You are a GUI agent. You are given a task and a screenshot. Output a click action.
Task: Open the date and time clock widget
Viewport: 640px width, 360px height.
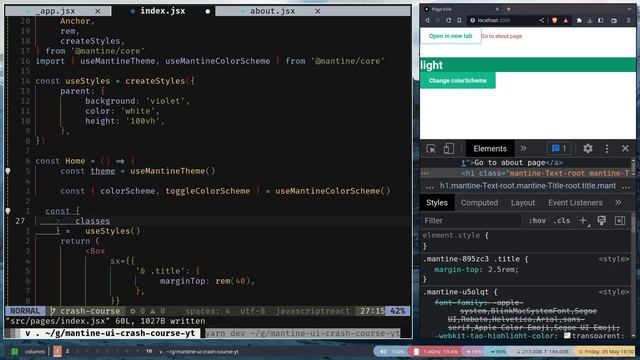605,351
